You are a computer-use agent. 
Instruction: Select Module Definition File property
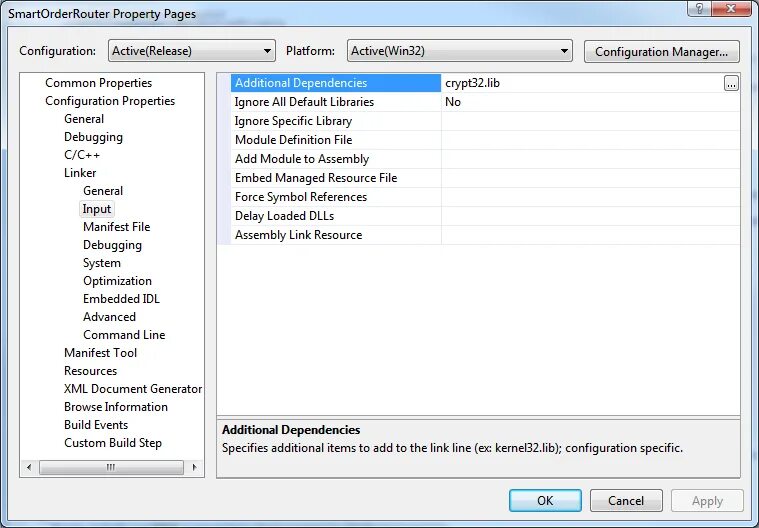(x=335, y=140)
